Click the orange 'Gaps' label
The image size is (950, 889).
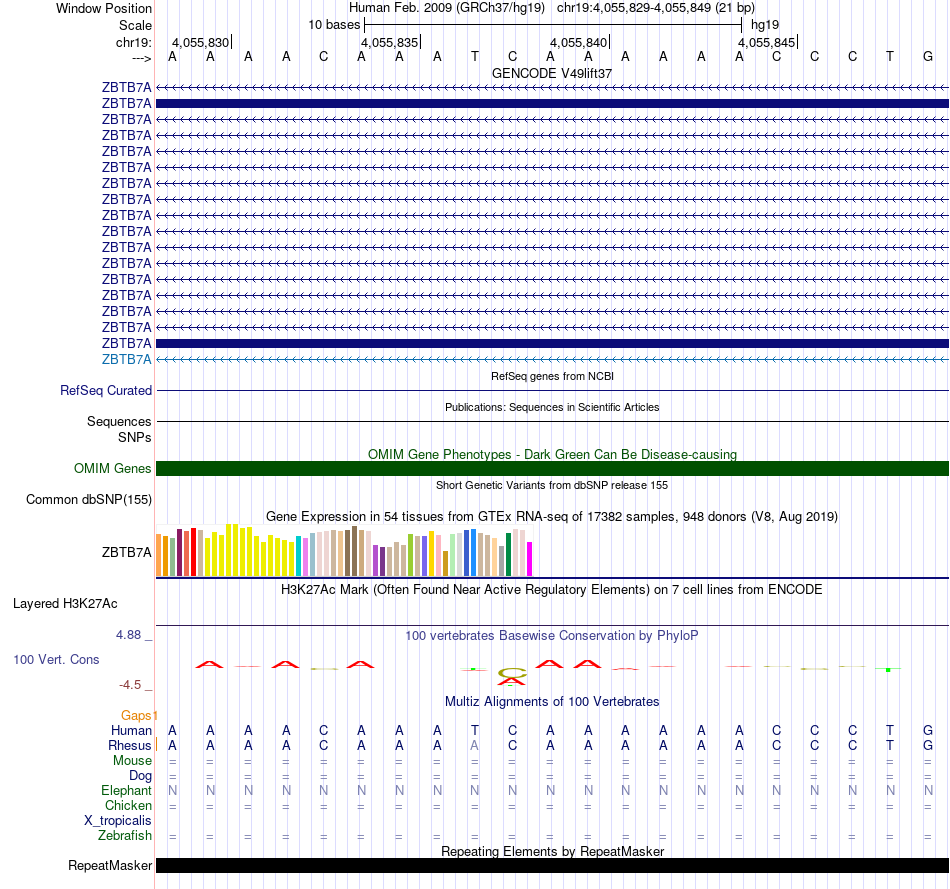[x=136, y=716]
